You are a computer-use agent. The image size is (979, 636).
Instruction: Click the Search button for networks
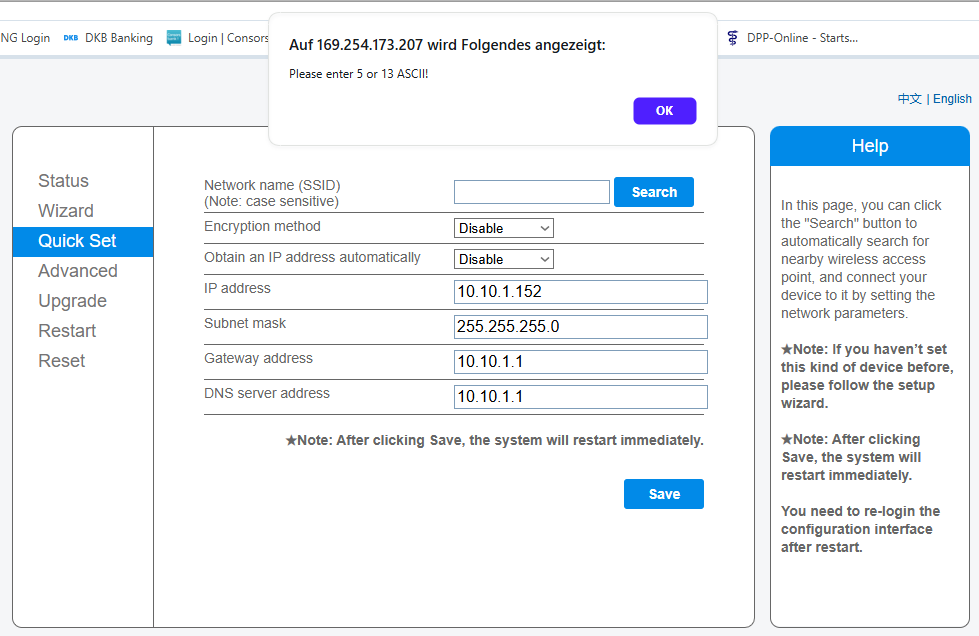pos(654,192)
